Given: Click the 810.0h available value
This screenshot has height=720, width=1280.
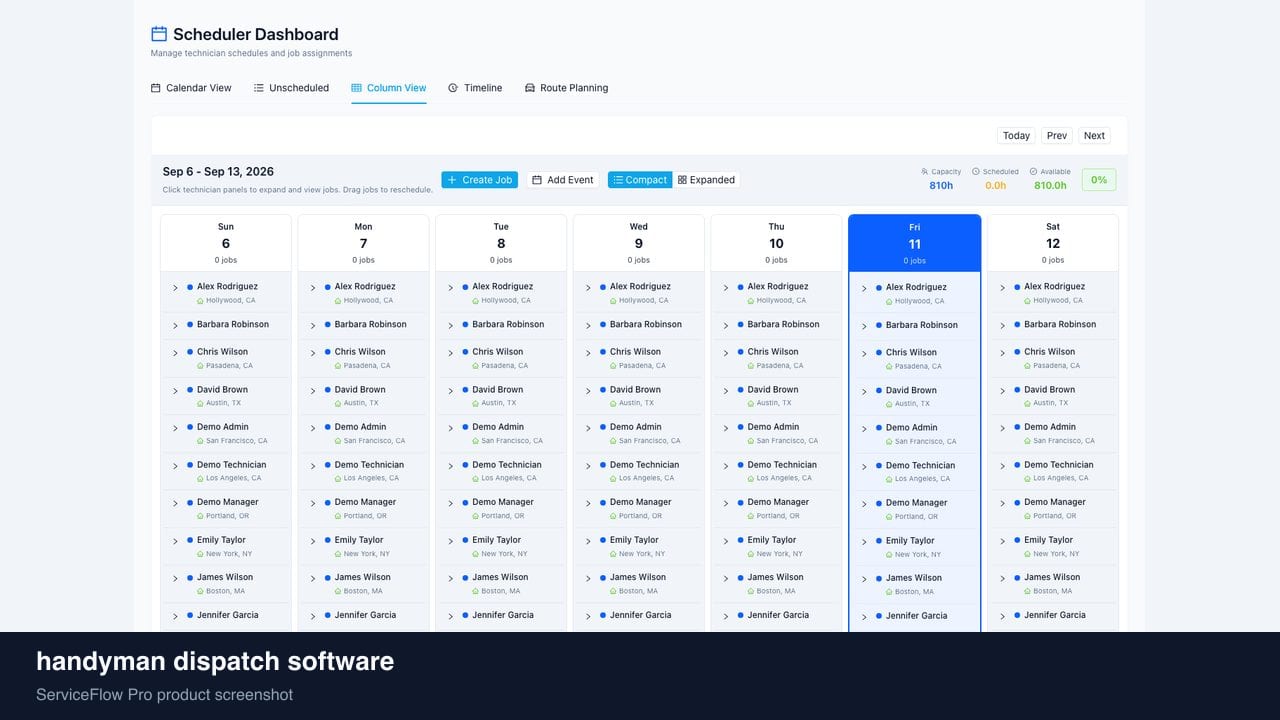Looking at the screenshot, I should point(1050,185).
